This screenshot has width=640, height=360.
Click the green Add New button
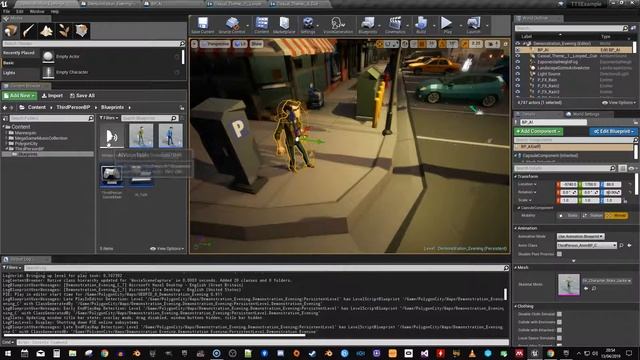point(19,96)
